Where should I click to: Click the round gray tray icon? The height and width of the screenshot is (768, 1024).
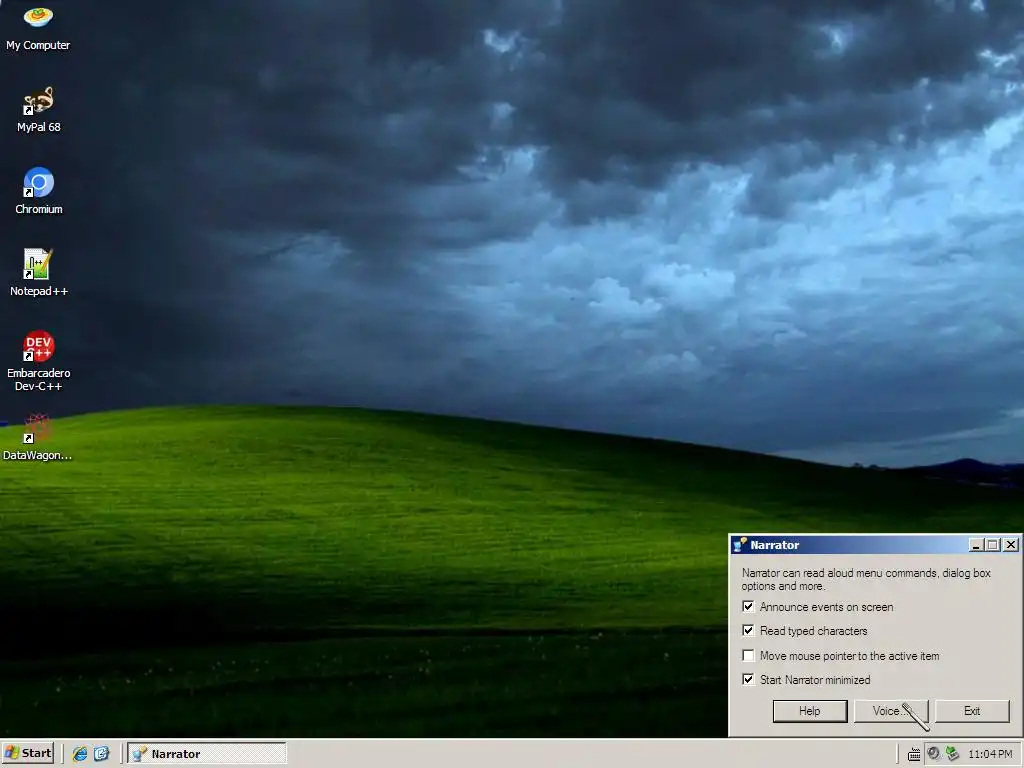934,754
